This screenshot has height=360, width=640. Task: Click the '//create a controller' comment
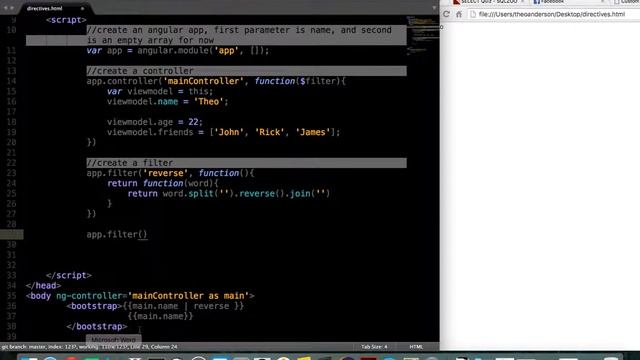[140, 71]
